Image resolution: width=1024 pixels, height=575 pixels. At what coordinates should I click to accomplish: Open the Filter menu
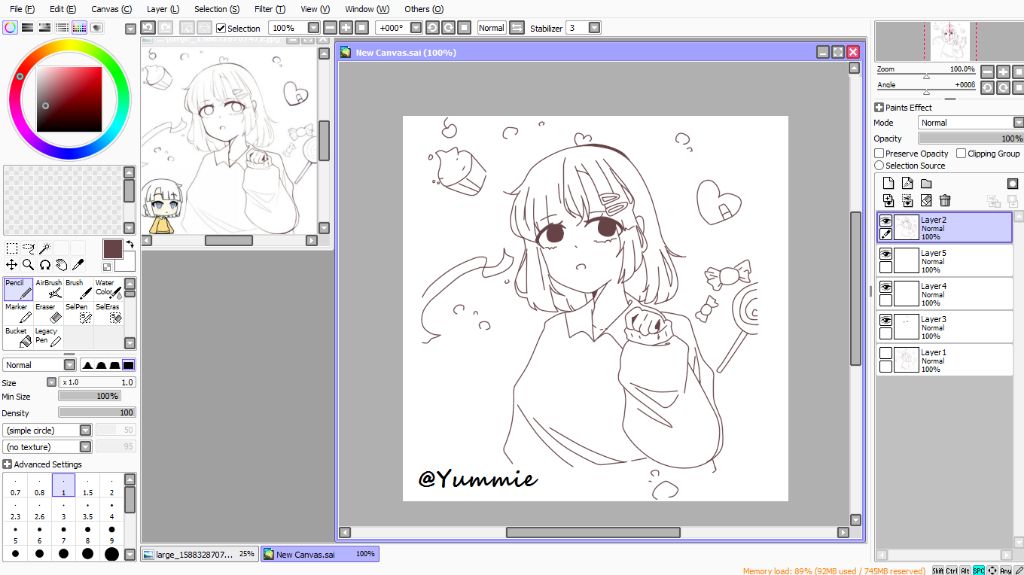[x=270, y=9]
